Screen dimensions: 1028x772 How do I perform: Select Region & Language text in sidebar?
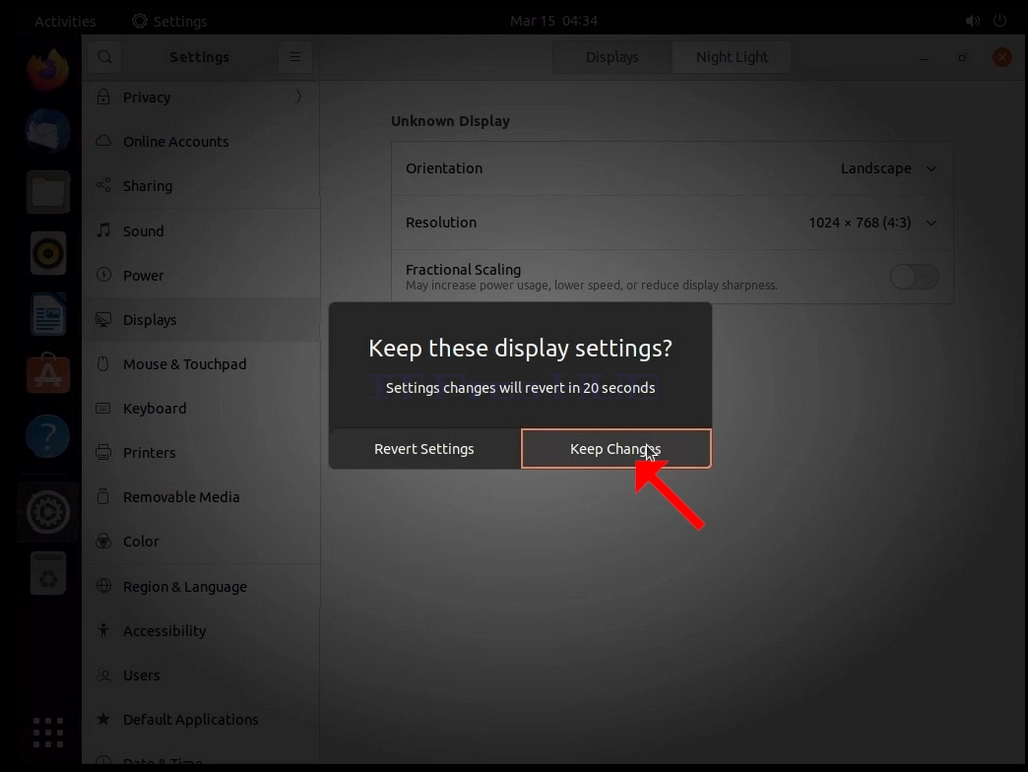pyautogui.click(x=185, y=587)
